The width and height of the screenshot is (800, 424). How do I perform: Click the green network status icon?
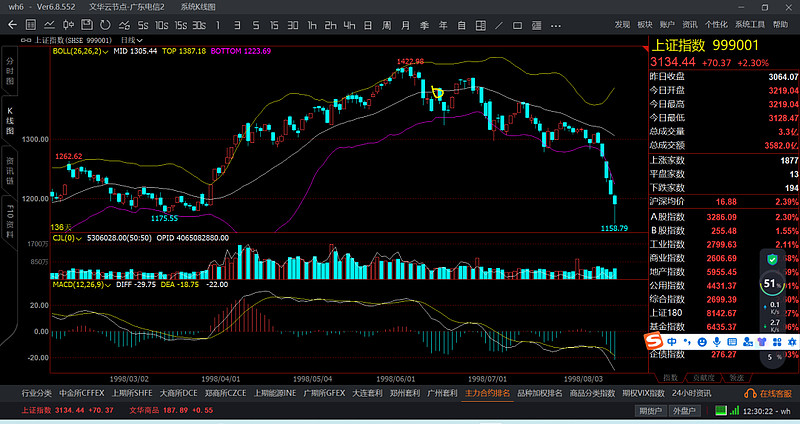click(x=720, y=410)
